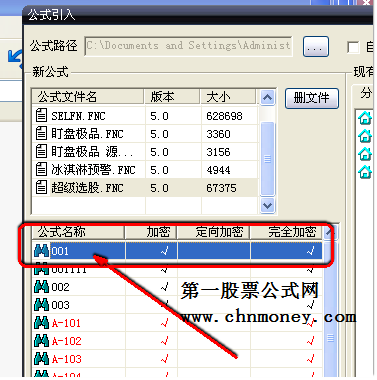Sort by the 版本 column header
Image resolution: width=377 pixels, height=380 pixels.
click(172, 97)
